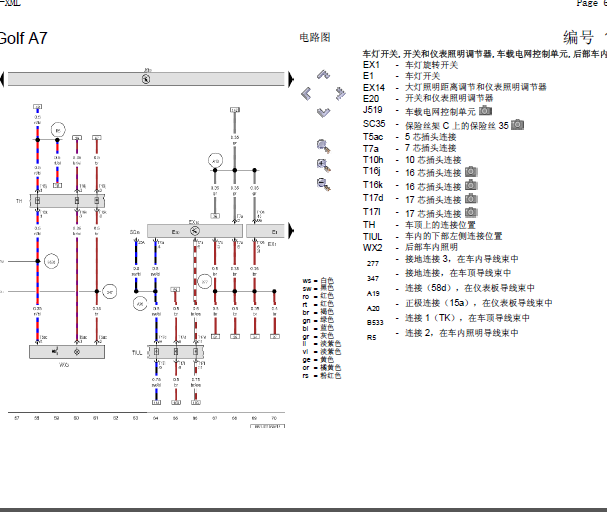Open camera photo for T16j connector
This screenshot has width=607, height=512.
point(471,171)
